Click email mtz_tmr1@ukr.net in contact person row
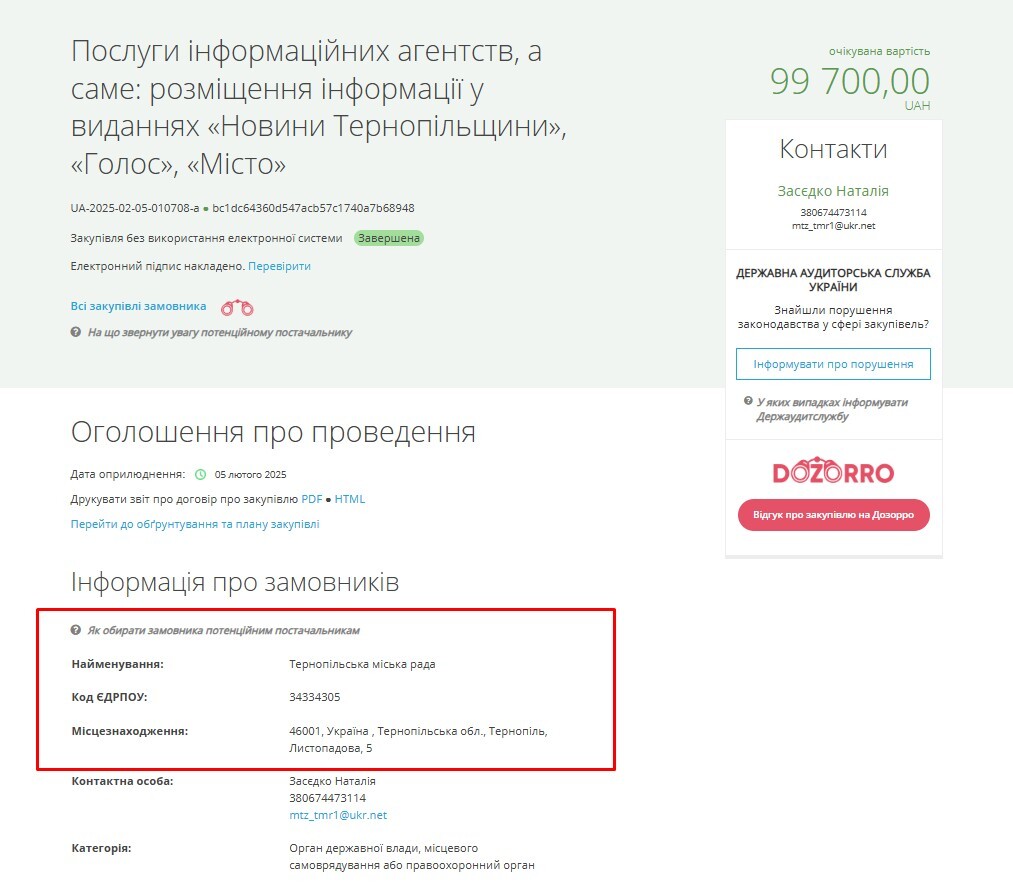 (x=338, y=816)
